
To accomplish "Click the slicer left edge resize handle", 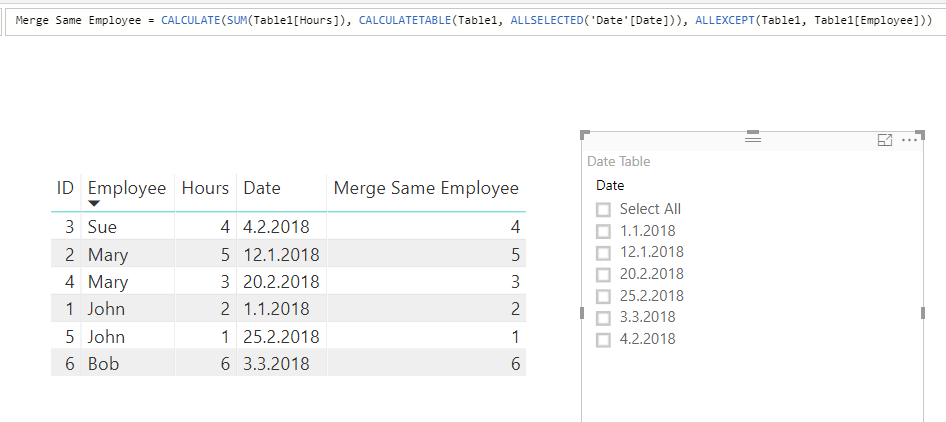I will tap(582, 313).
